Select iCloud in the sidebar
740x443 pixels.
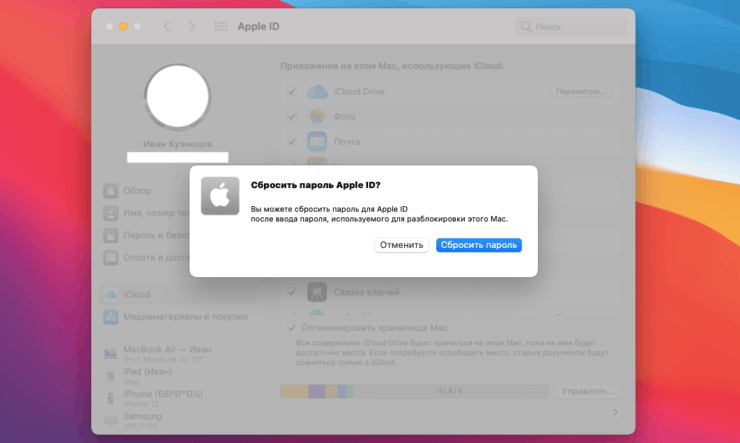pos(177,294)
